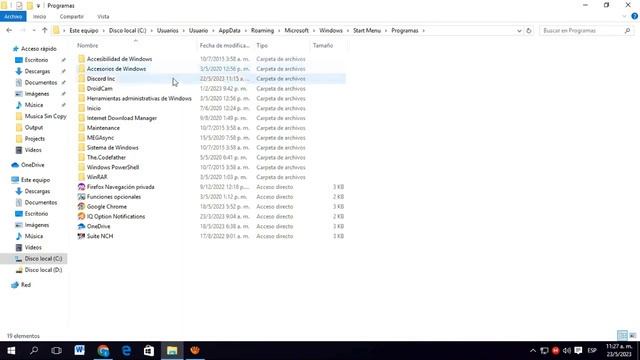
Task: Switch to large icons view button
Action: tap(633, 336)
